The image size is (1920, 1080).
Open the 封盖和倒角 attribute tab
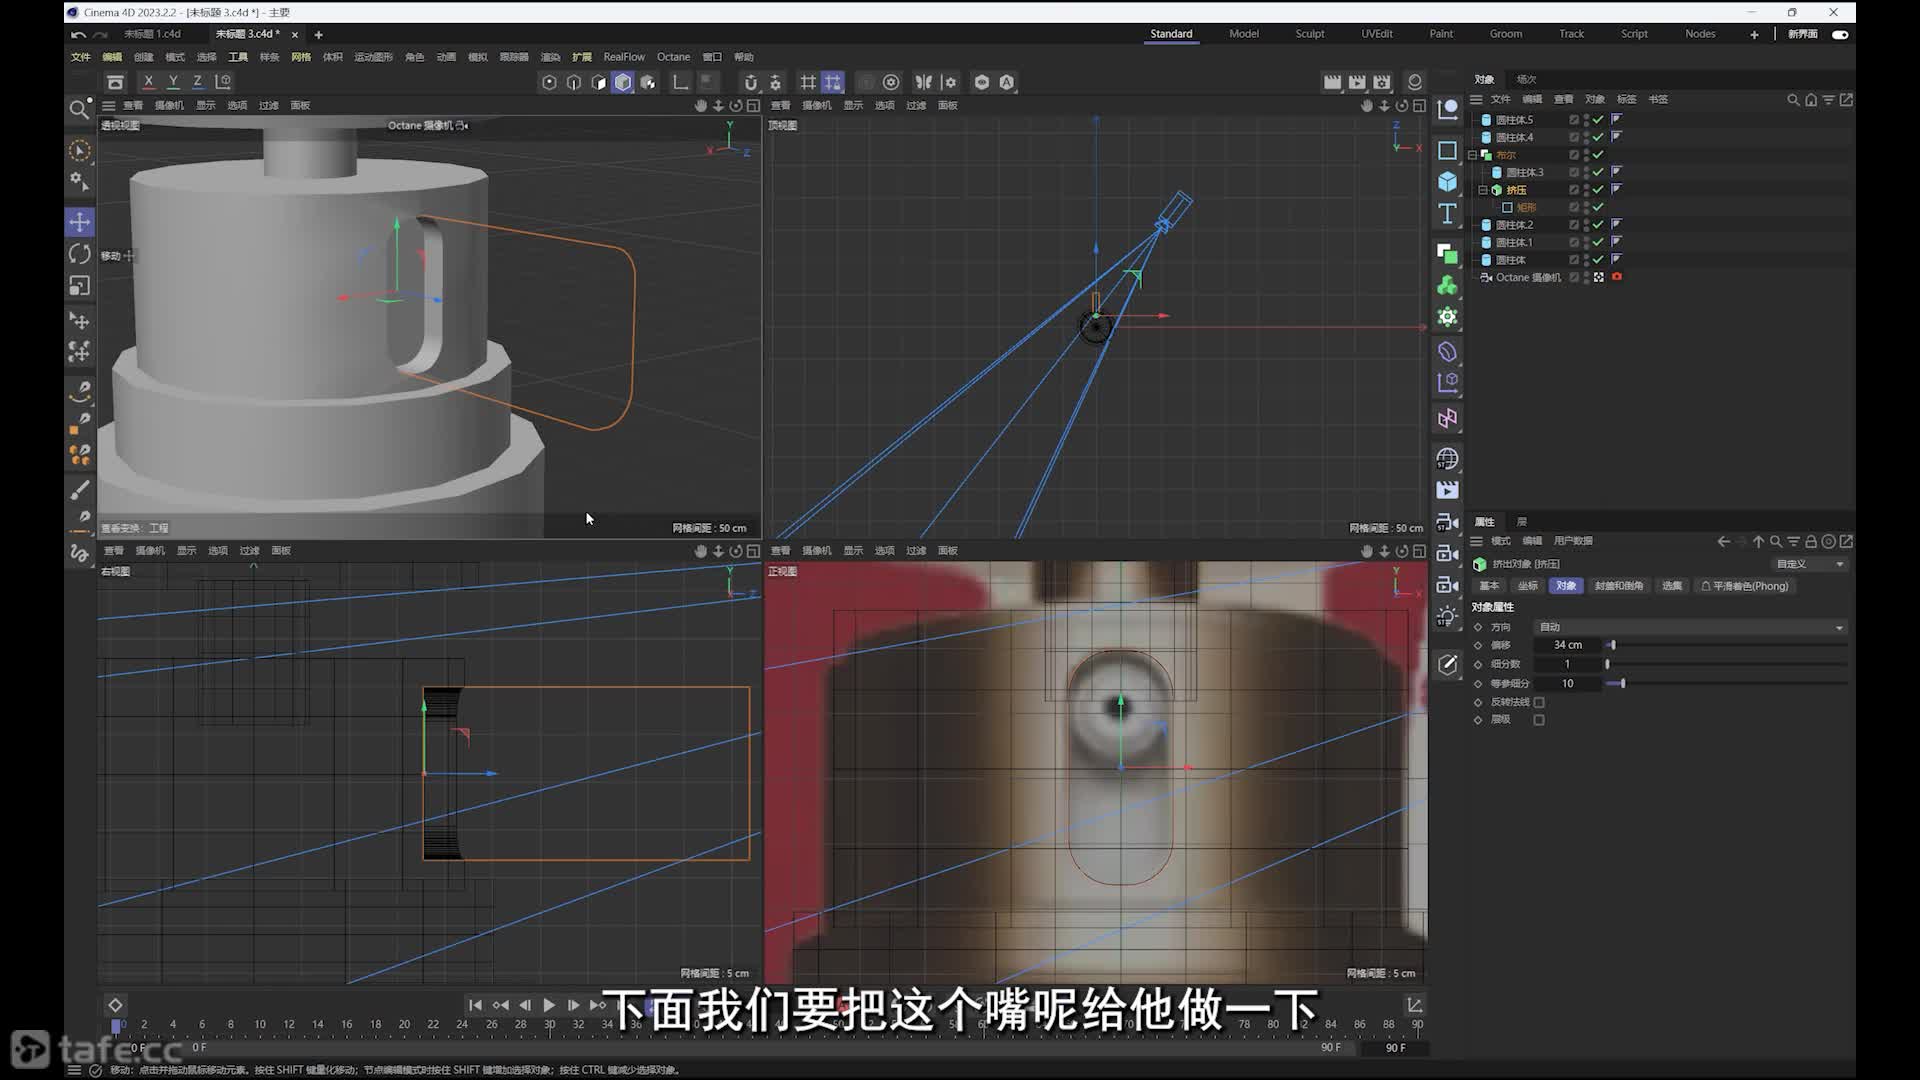(1618, 586)
